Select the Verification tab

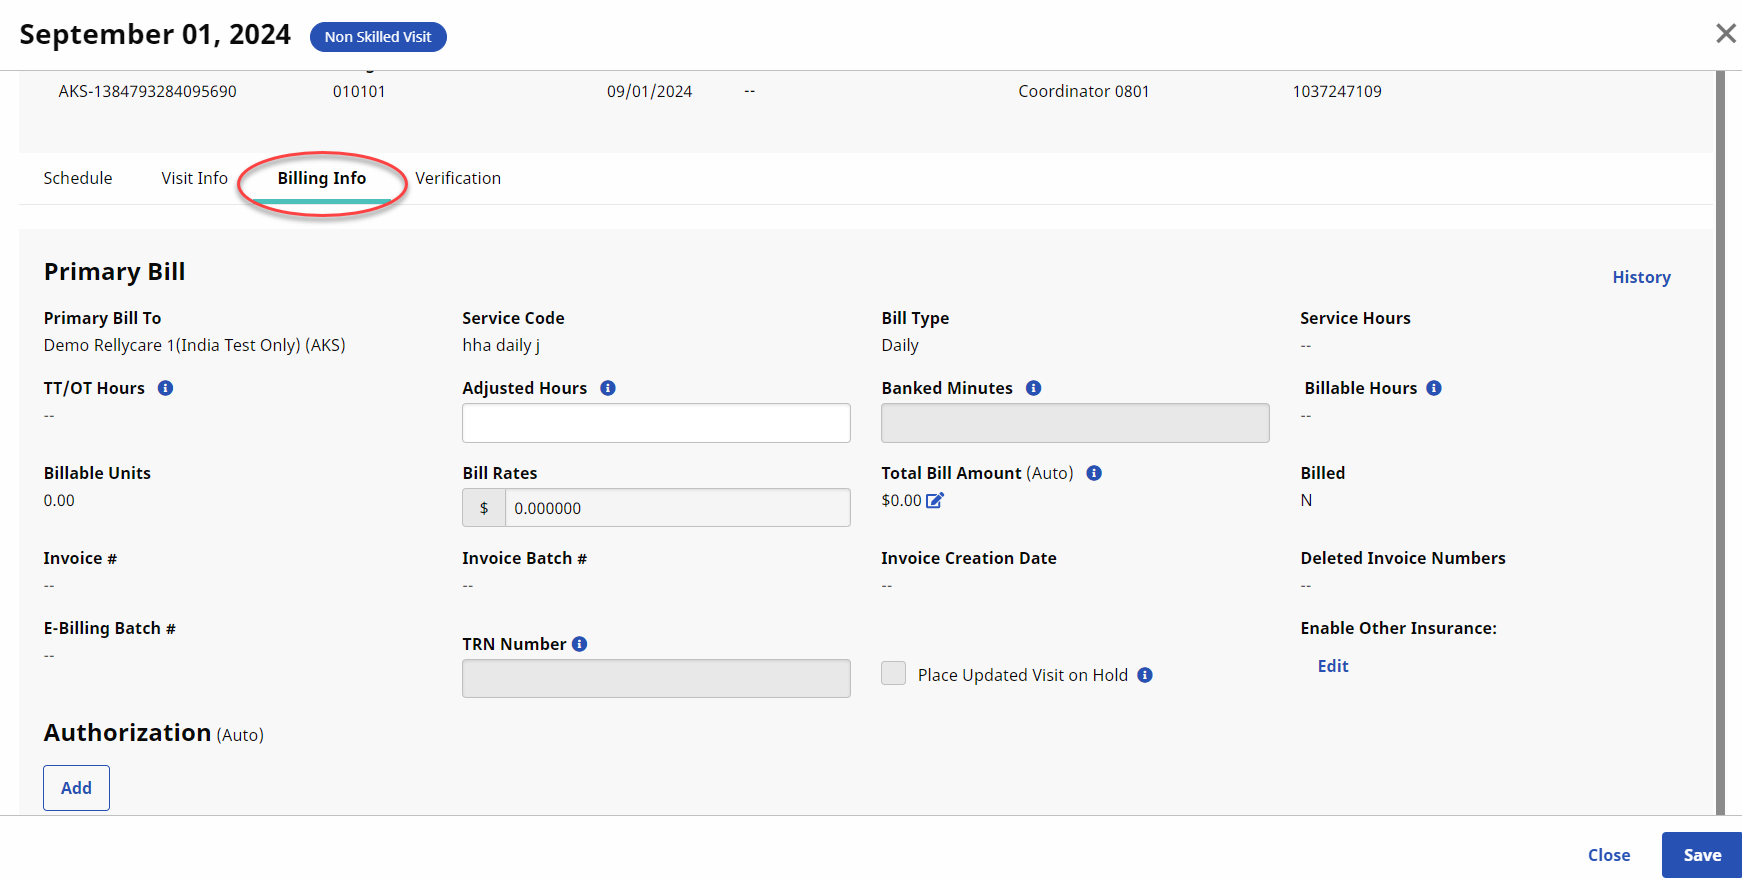pos(458,178)
